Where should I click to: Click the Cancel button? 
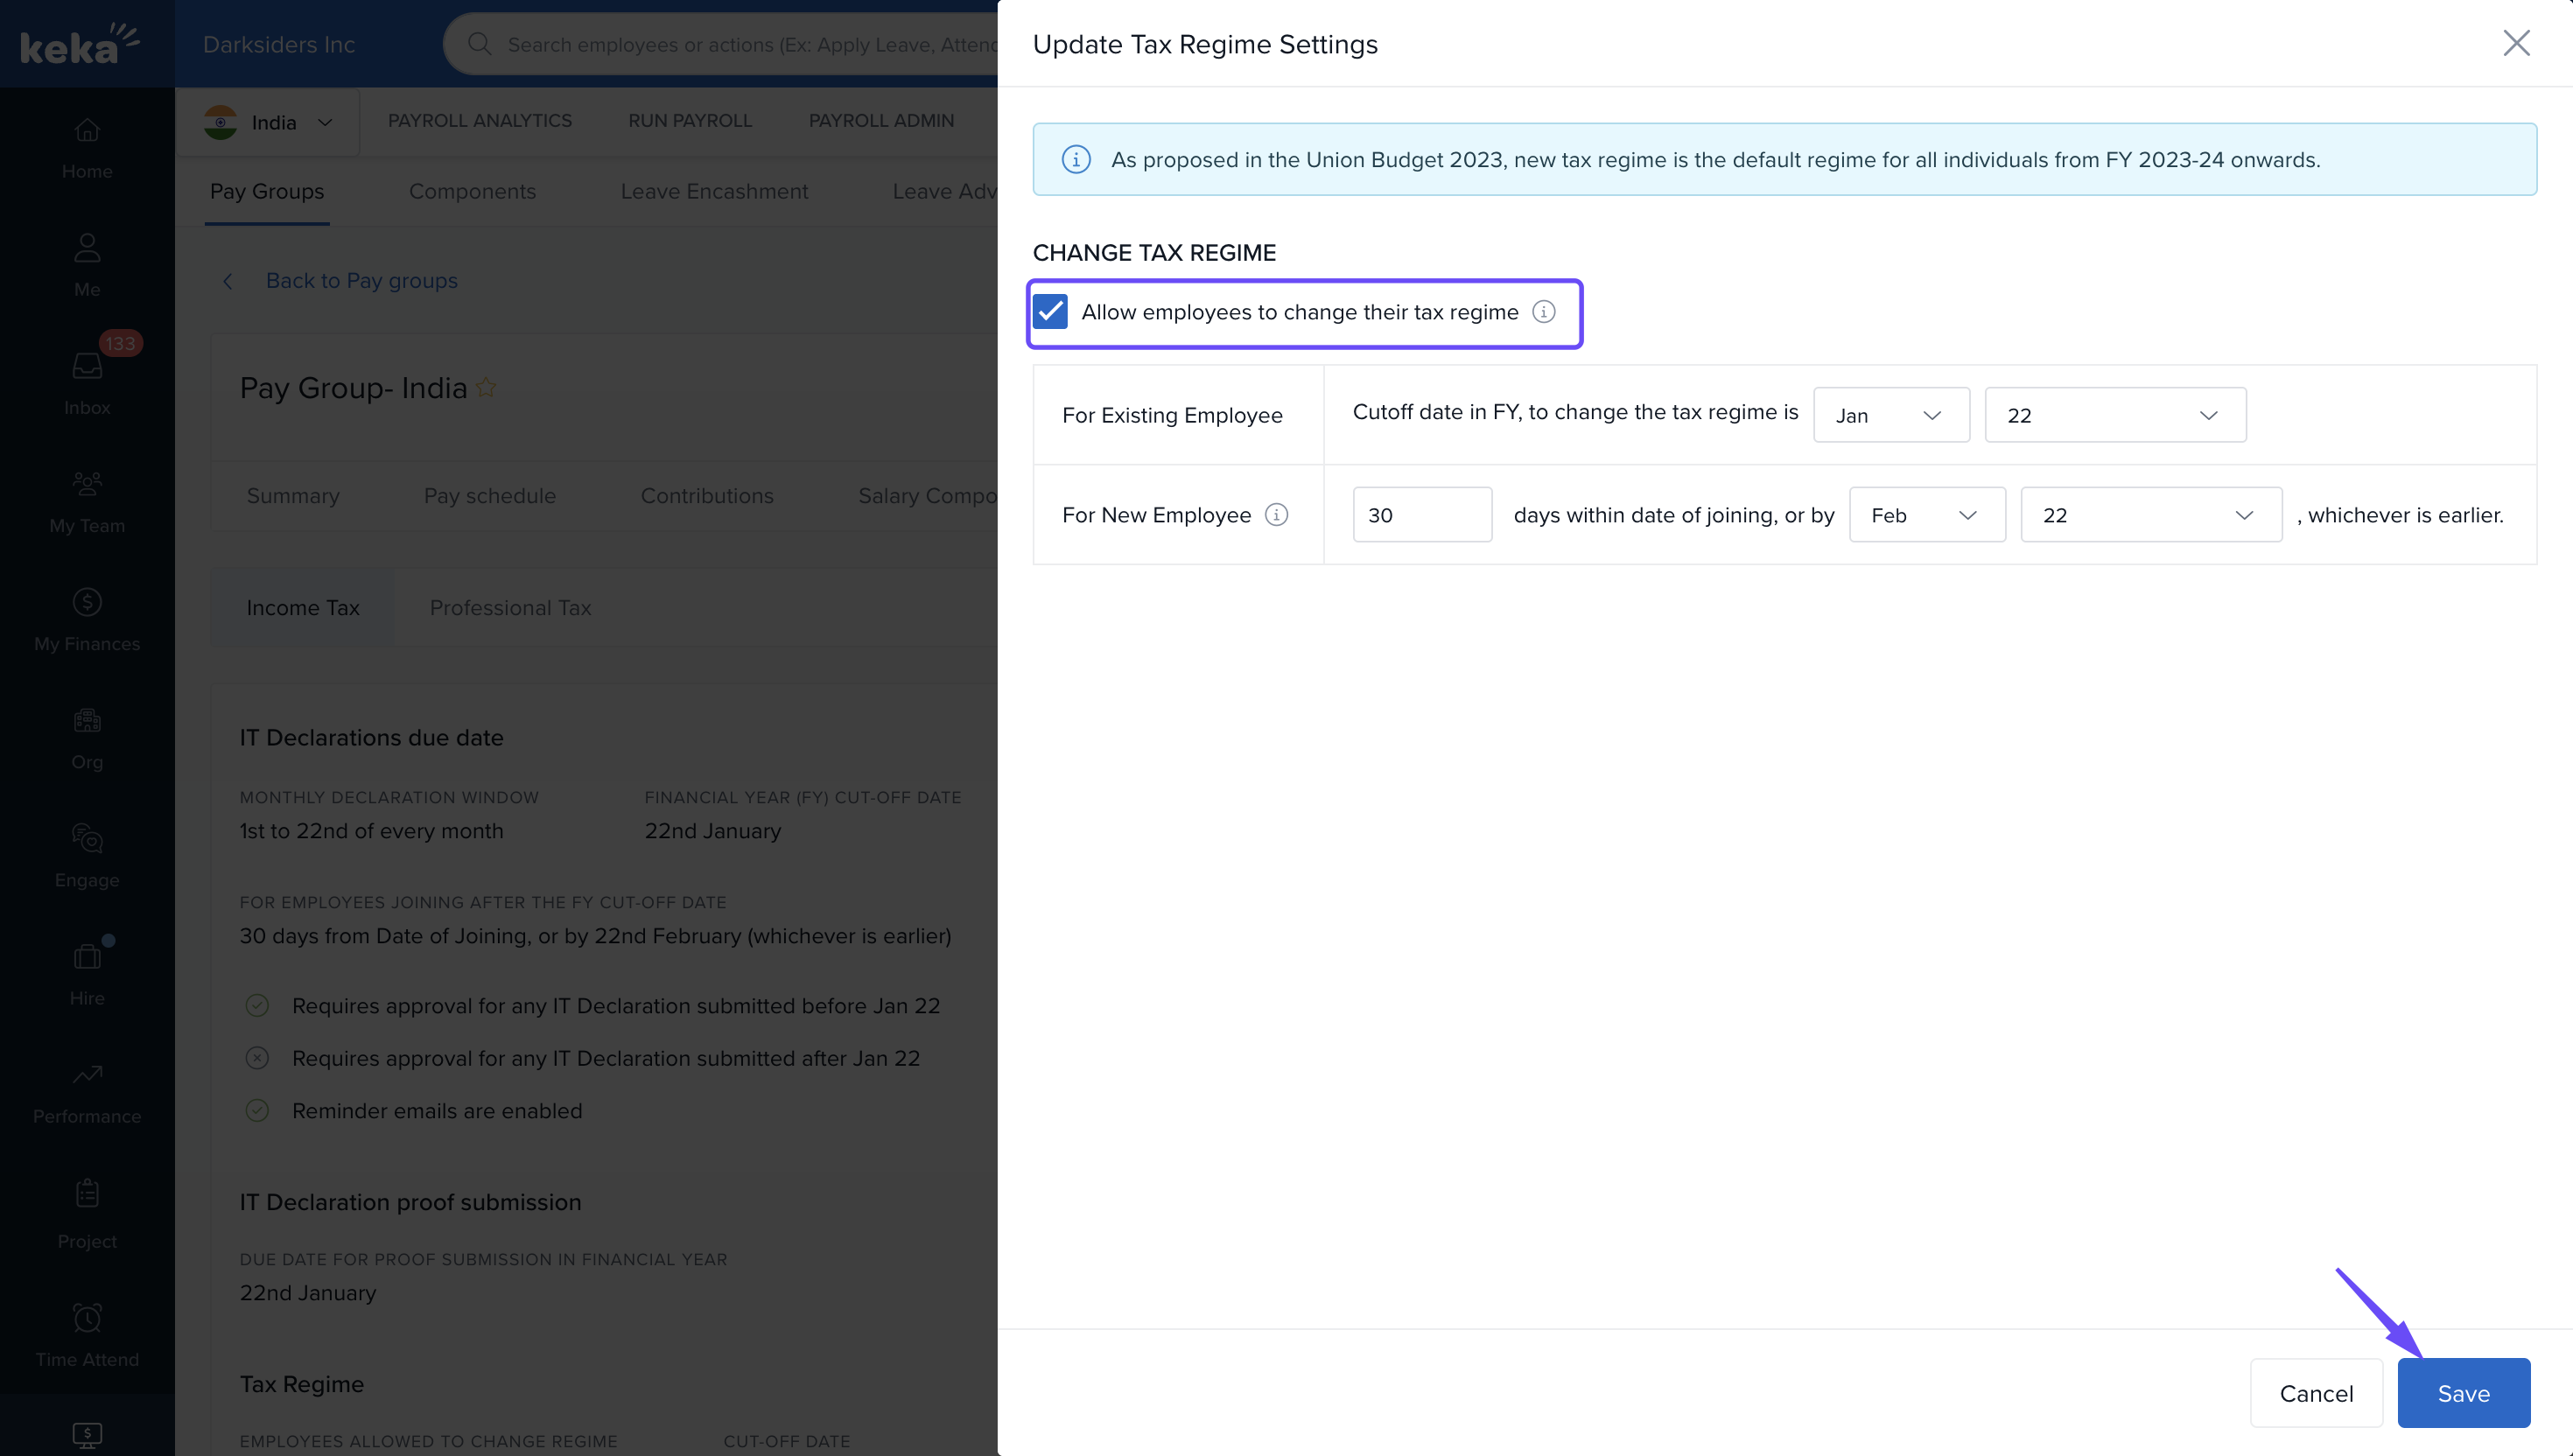2315,1393
